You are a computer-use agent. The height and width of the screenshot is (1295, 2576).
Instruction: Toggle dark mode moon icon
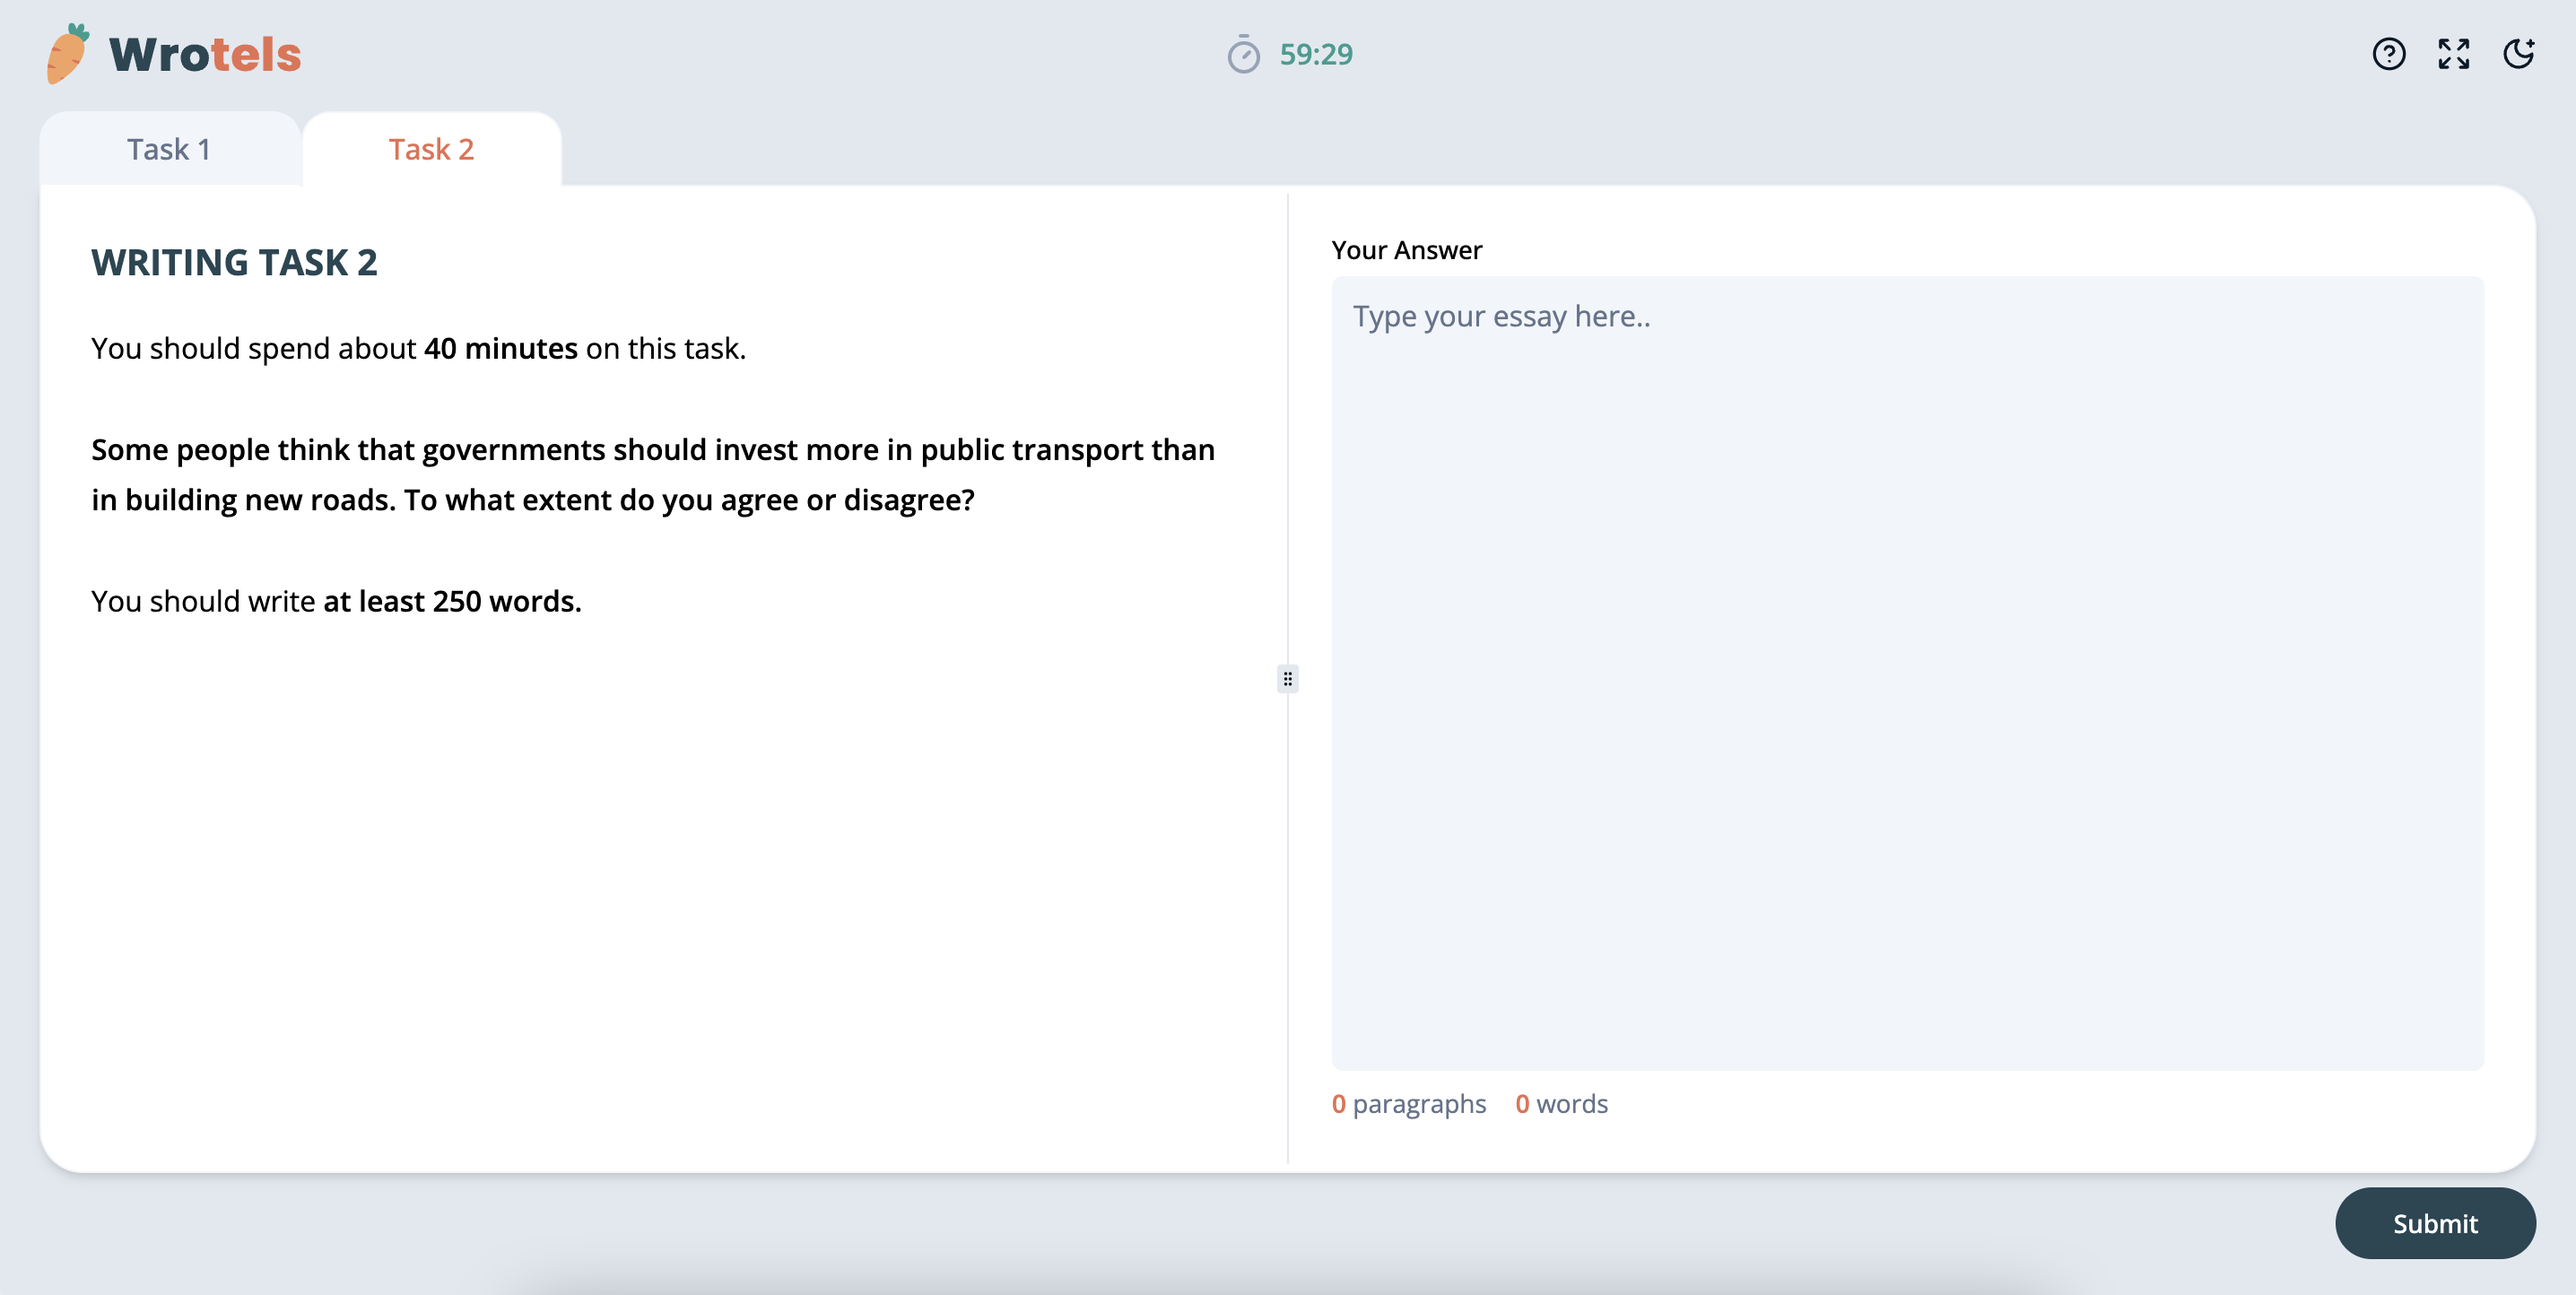pyautogui.click(x=2518, y=54)
